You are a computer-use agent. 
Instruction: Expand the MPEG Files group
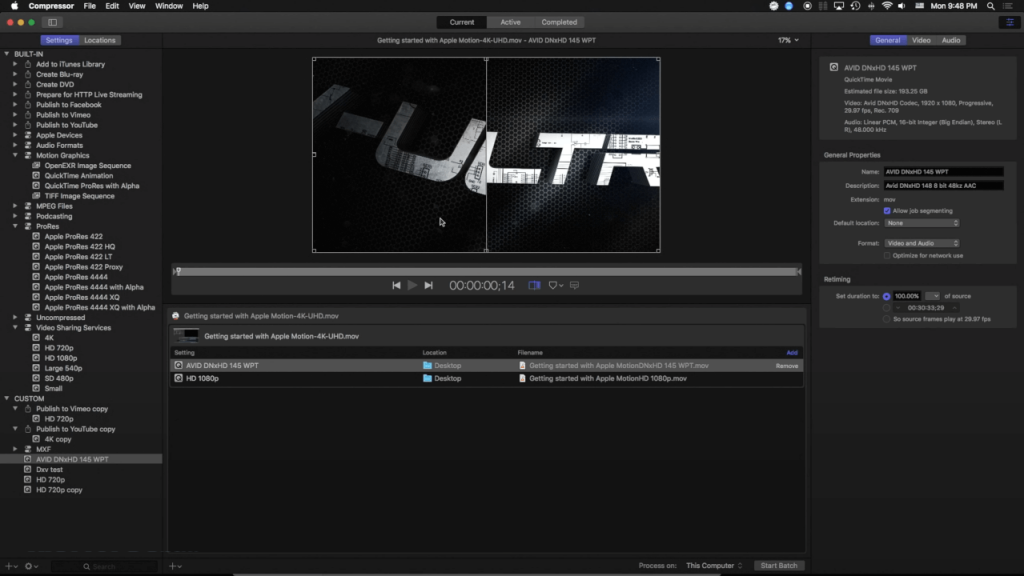(15, 206)
